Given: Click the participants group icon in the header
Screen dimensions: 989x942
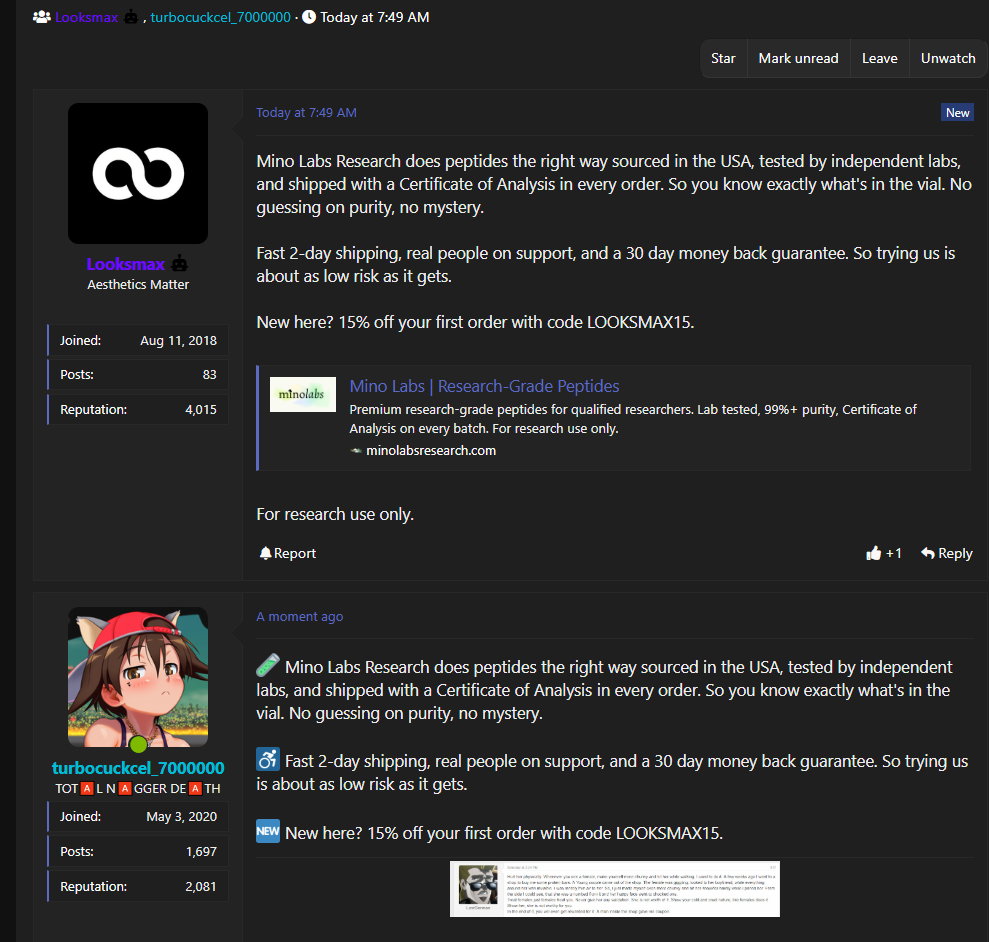Looking at the screenshot, I should [42, 17].
